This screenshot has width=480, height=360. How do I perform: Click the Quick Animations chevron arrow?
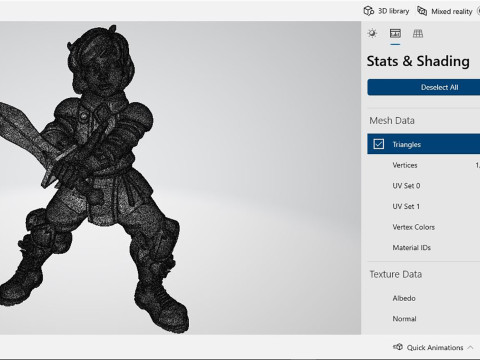tap(470, 348)
